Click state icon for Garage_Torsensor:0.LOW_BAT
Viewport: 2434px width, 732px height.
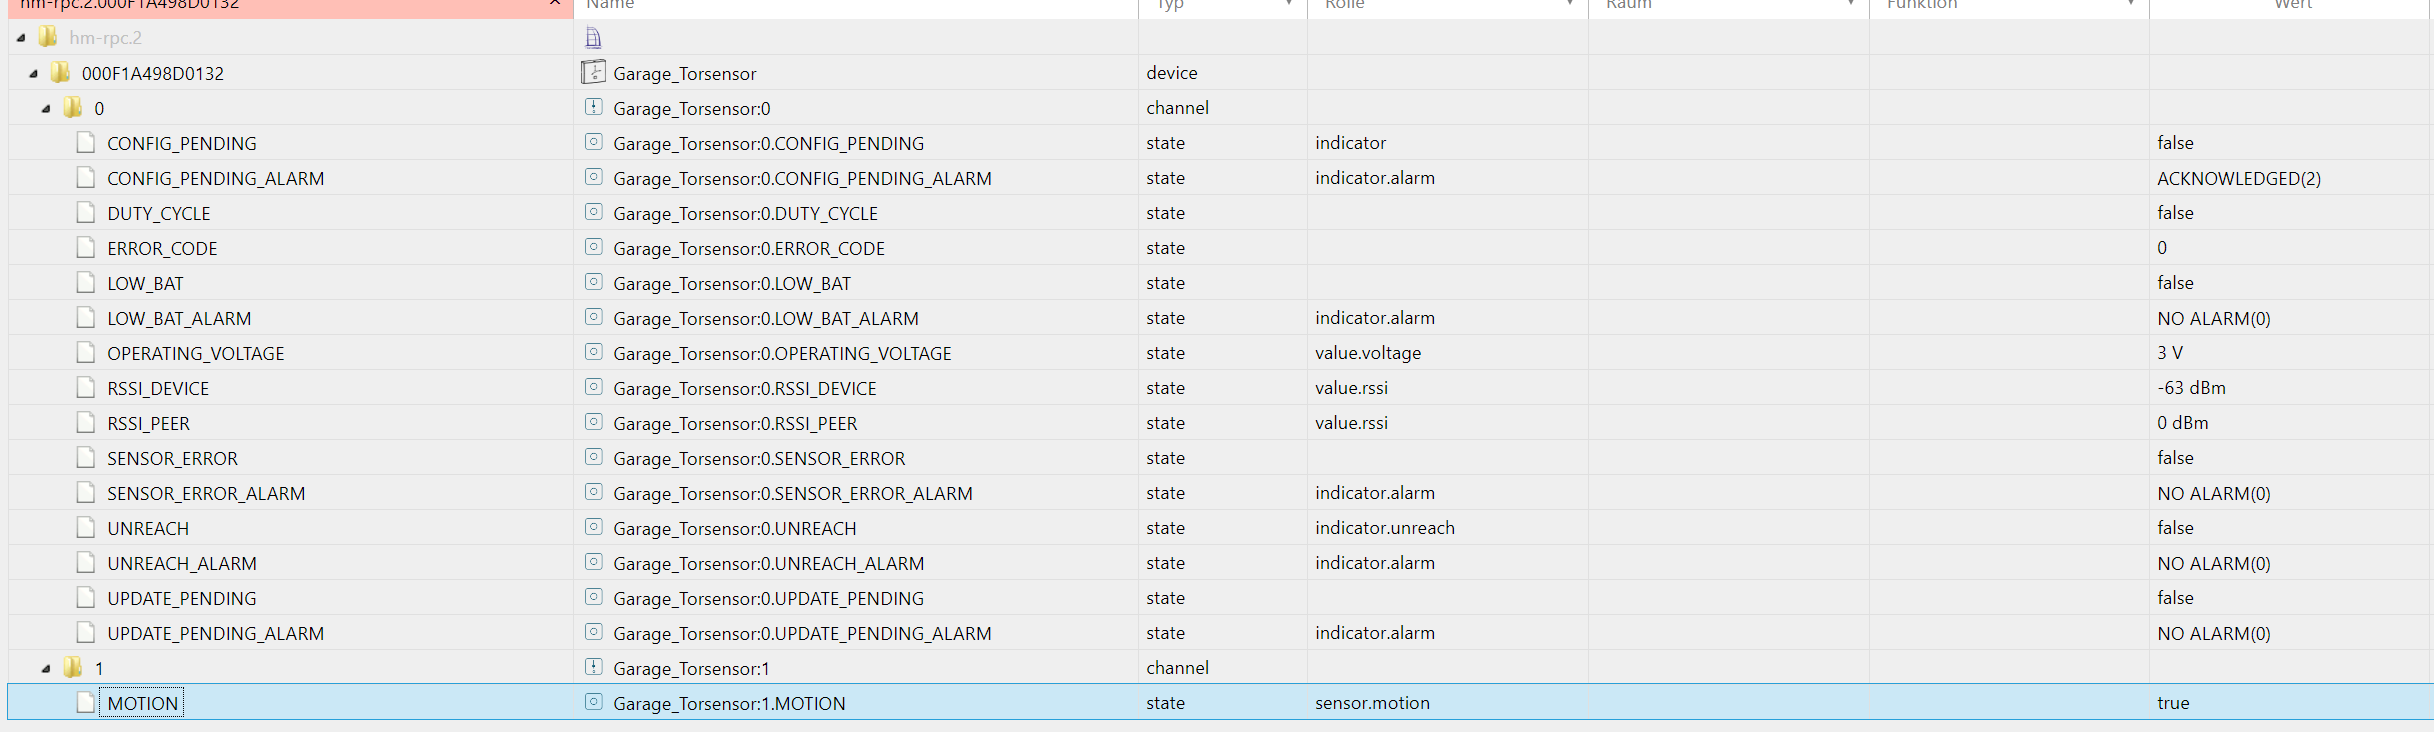594,282
